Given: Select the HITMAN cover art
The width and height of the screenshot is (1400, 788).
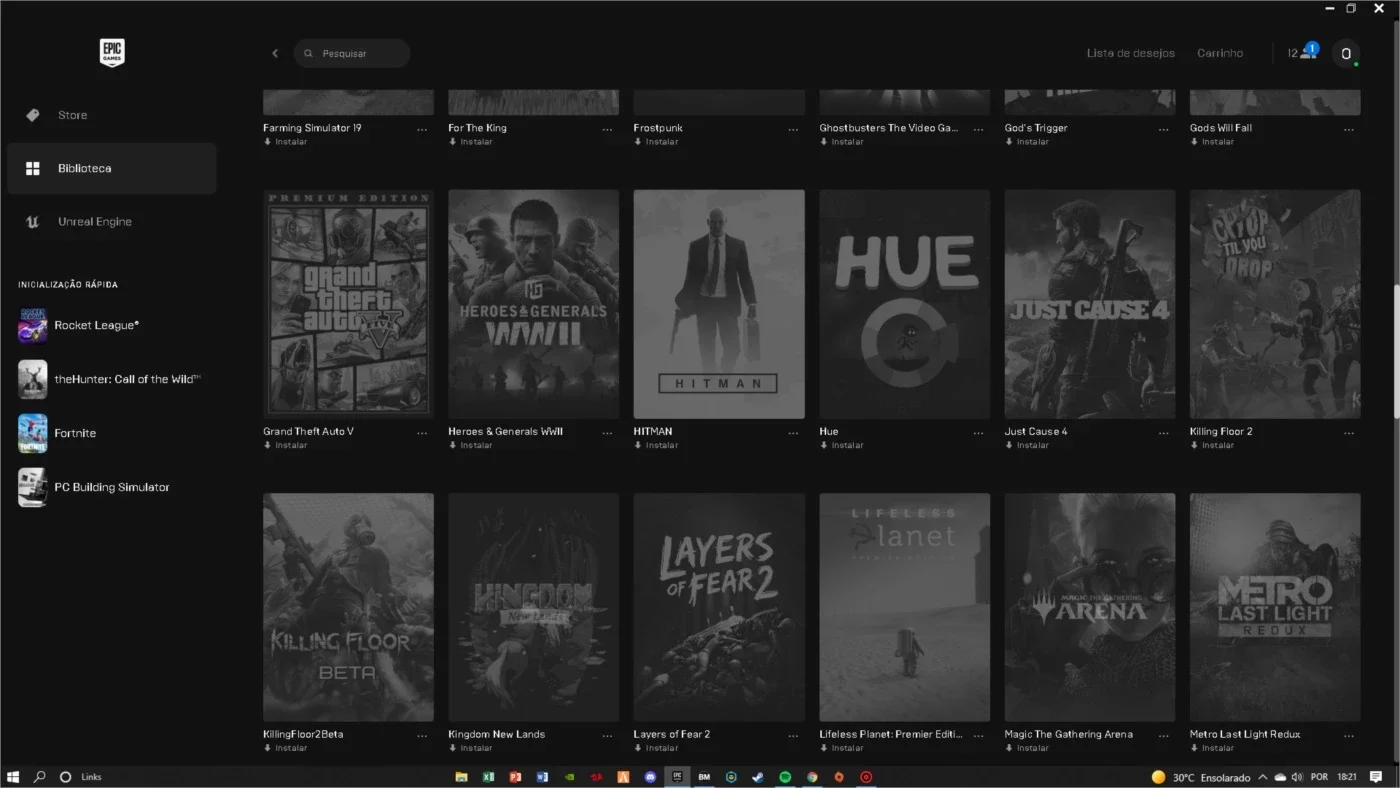Looking at the screenshot, I should click(x=719, y=304).
